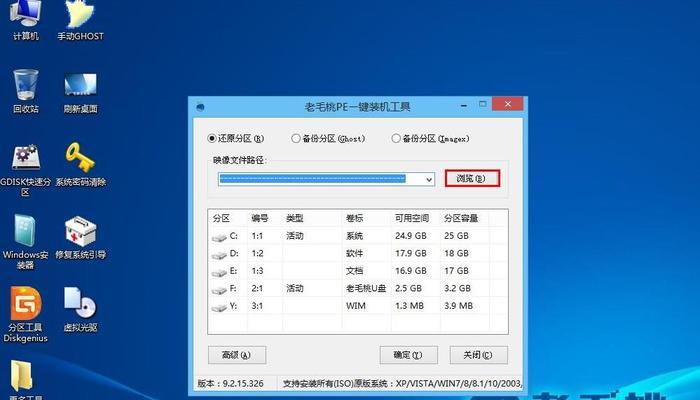The image size is (700, 400).
Task: Open the 计算机 desktop icon
Action: coord(25,20)
